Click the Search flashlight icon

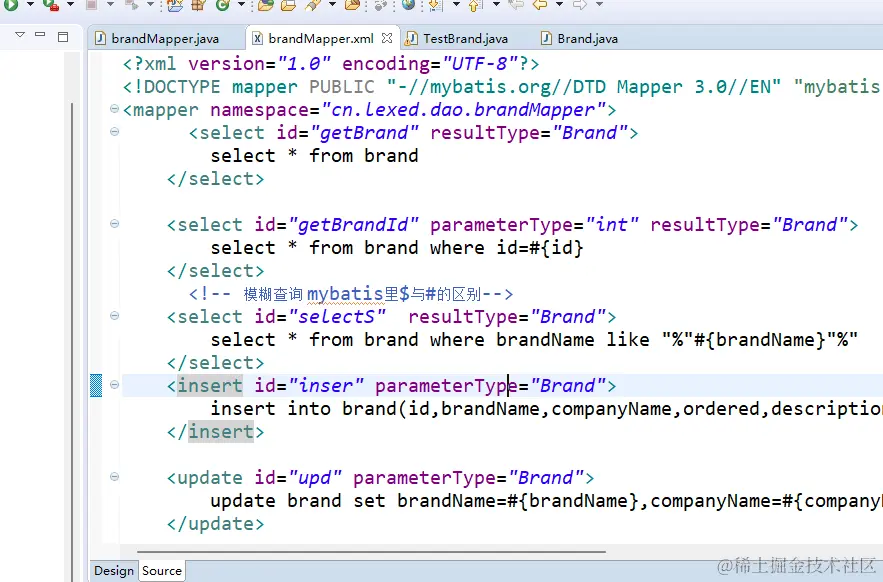(313, 5)
